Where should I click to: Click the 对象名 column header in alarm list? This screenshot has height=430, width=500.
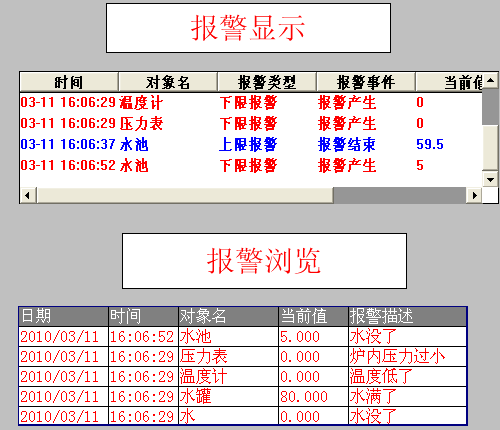pos(168,82)
